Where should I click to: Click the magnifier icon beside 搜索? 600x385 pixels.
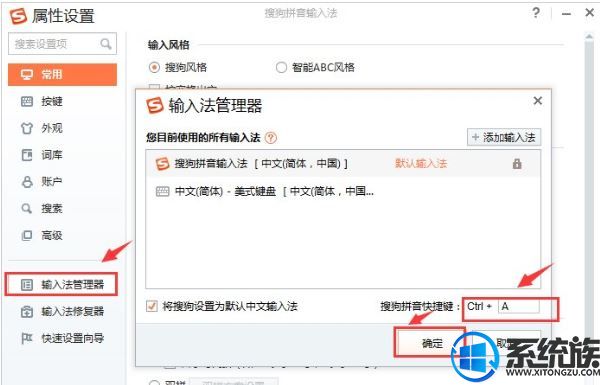click(26, 209)
